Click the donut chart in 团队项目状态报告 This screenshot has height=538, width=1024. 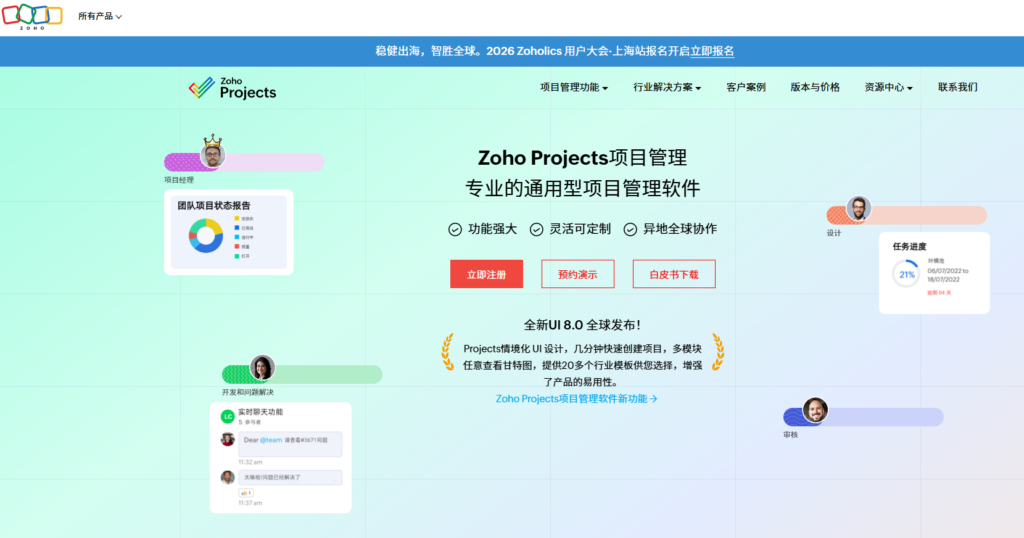(206, 236)
